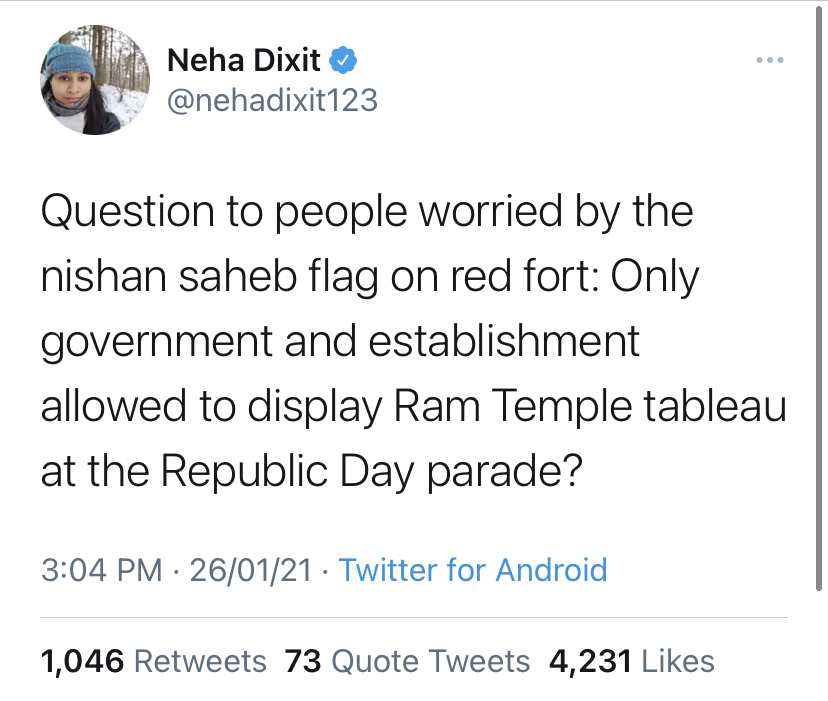Click the blue verified badge icon
The height and width of the screenshot is (701, 828).
[343, 60]
